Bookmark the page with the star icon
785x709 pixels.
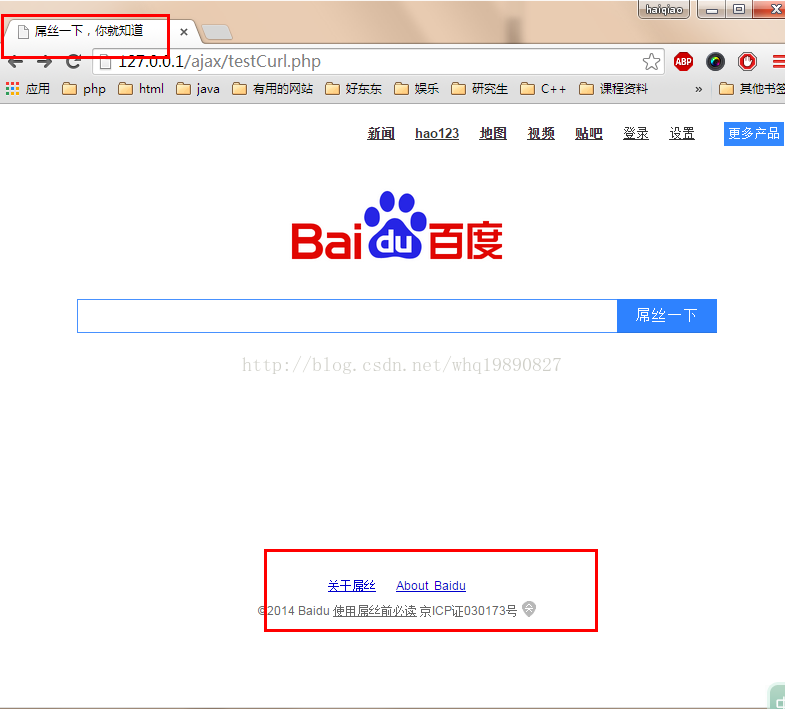(x=651, y=62)
